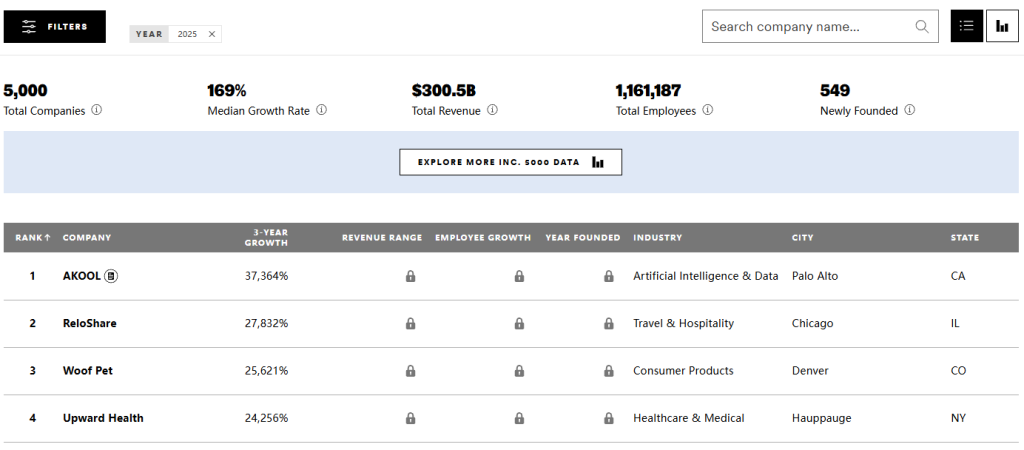
Task: Open the Upward Health company link
Action: click(103, 418)
